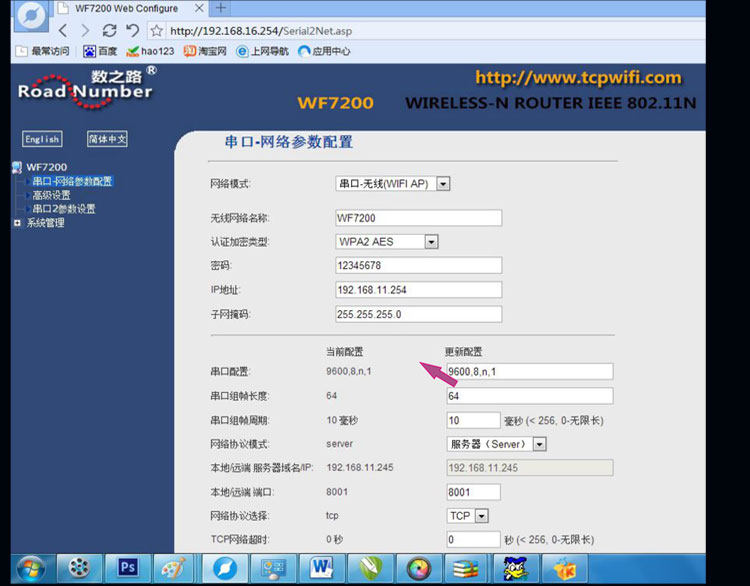Open the 最常访问 bookmark folder
Viewport: 750px width, 586px height.
pos(42,51)
